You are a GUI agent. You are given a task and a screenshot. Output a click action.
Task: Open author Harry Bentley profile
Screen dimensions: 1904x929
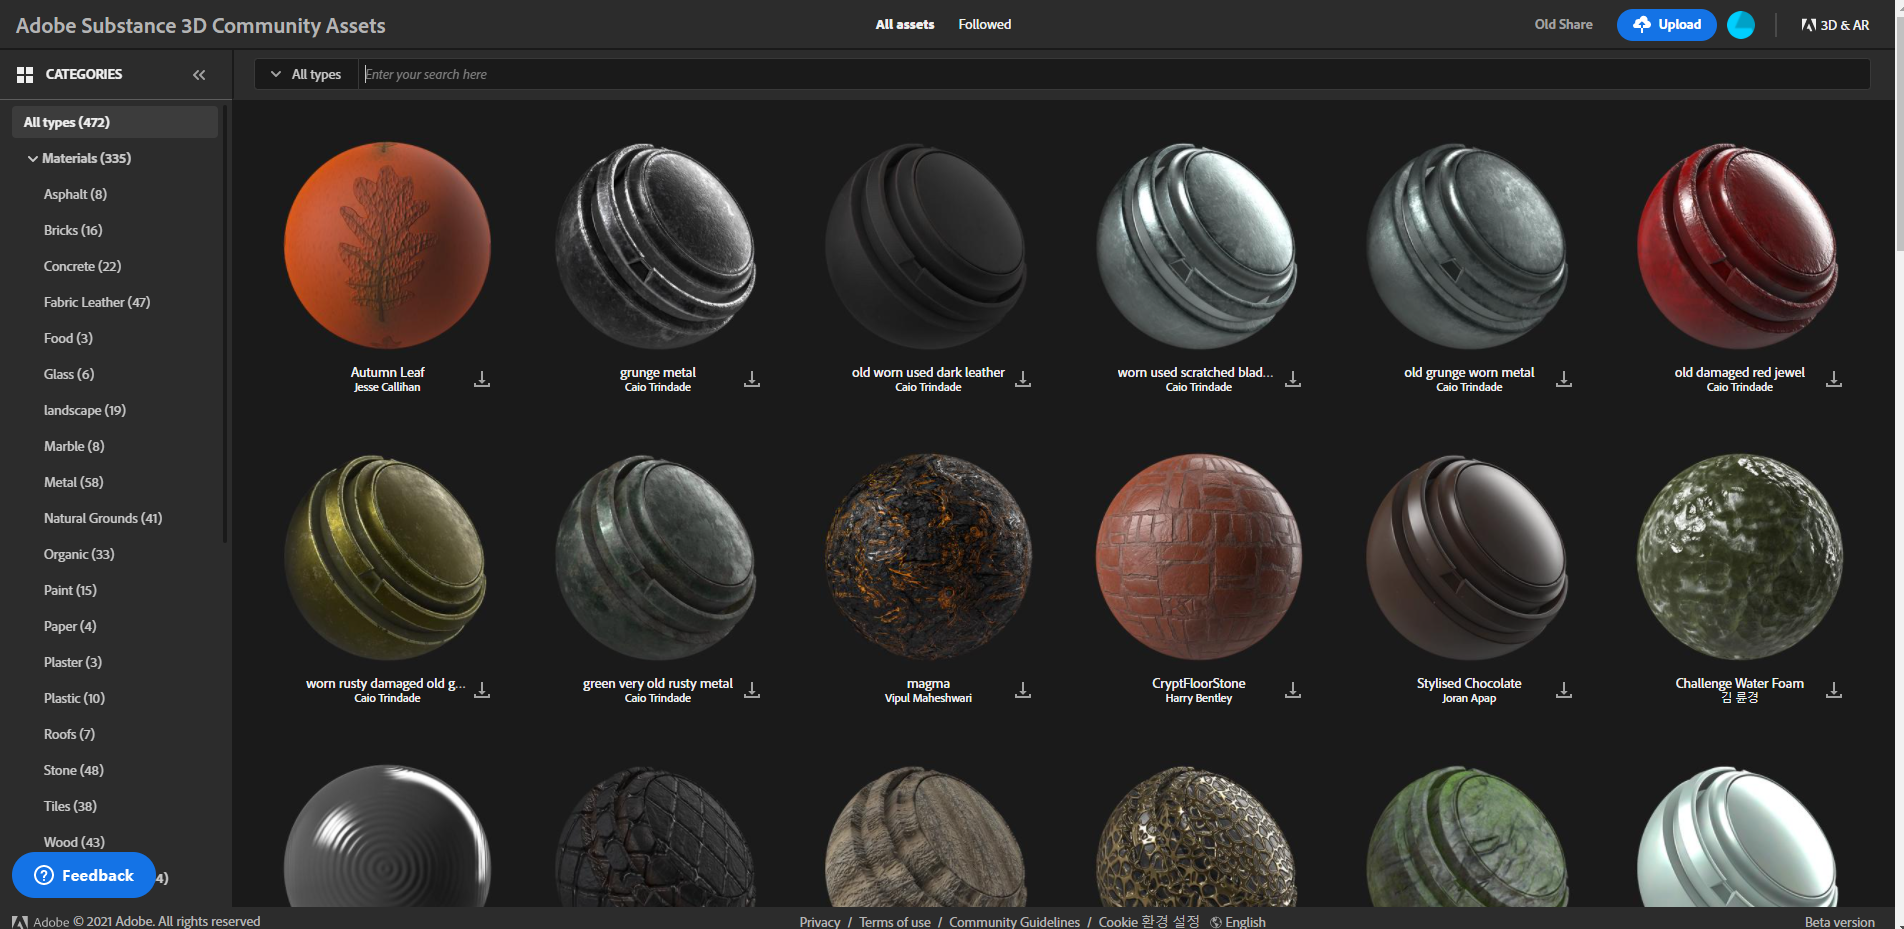(x=1199, y=698)
